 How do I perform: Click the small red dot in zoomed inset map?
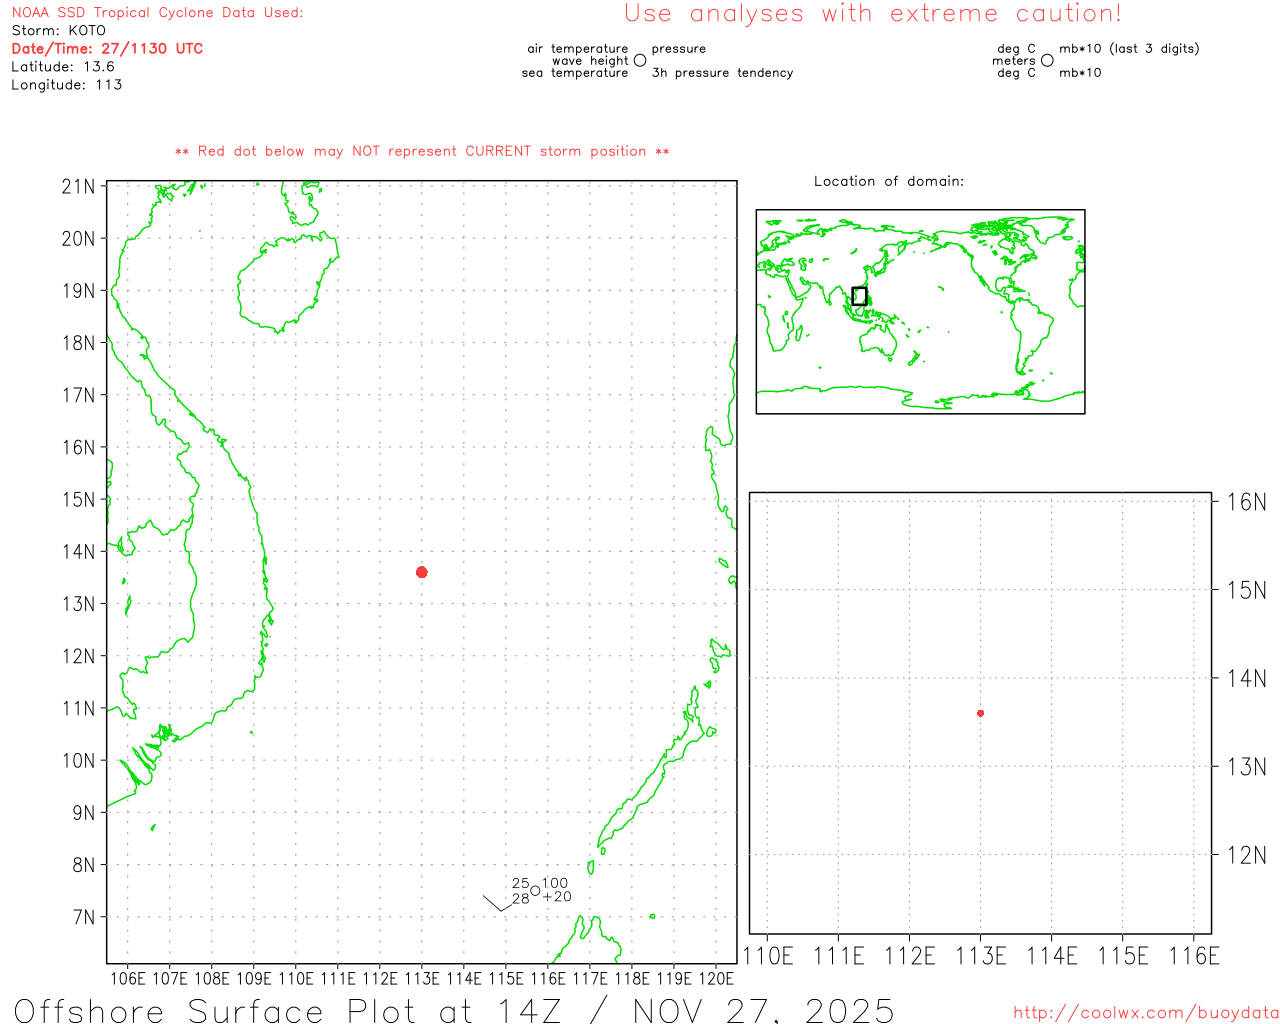click(x=980, y=713)
